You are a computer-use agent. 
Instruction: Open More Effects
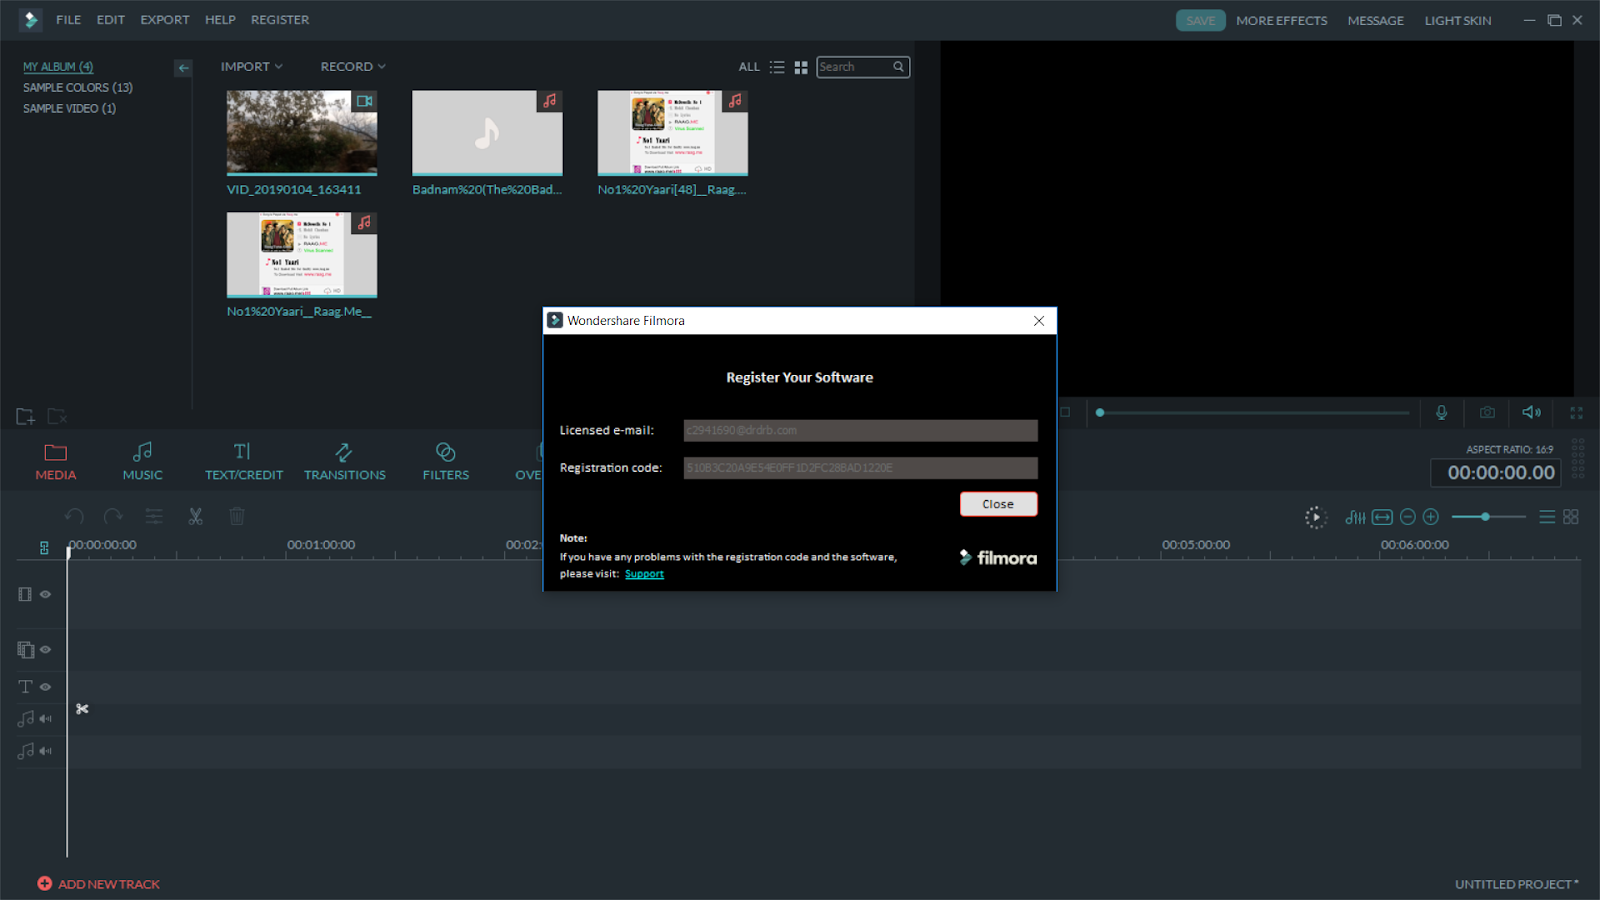(x=1282, y=20)
